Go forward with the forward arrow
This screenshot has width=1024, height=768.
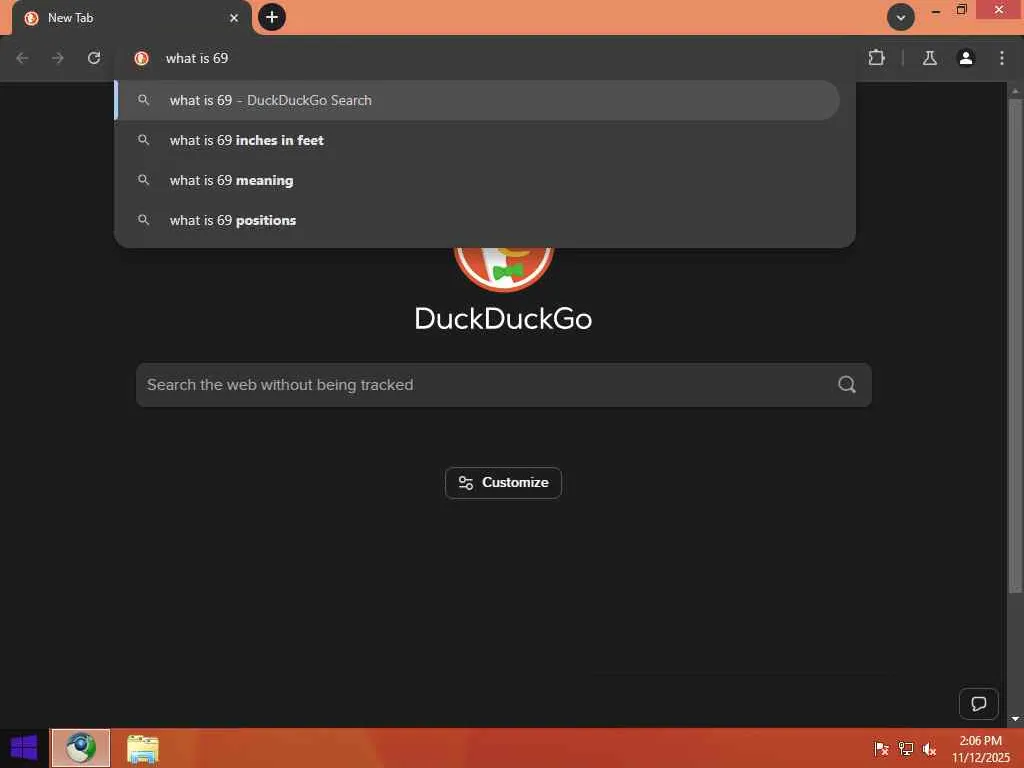pos(58,58)
